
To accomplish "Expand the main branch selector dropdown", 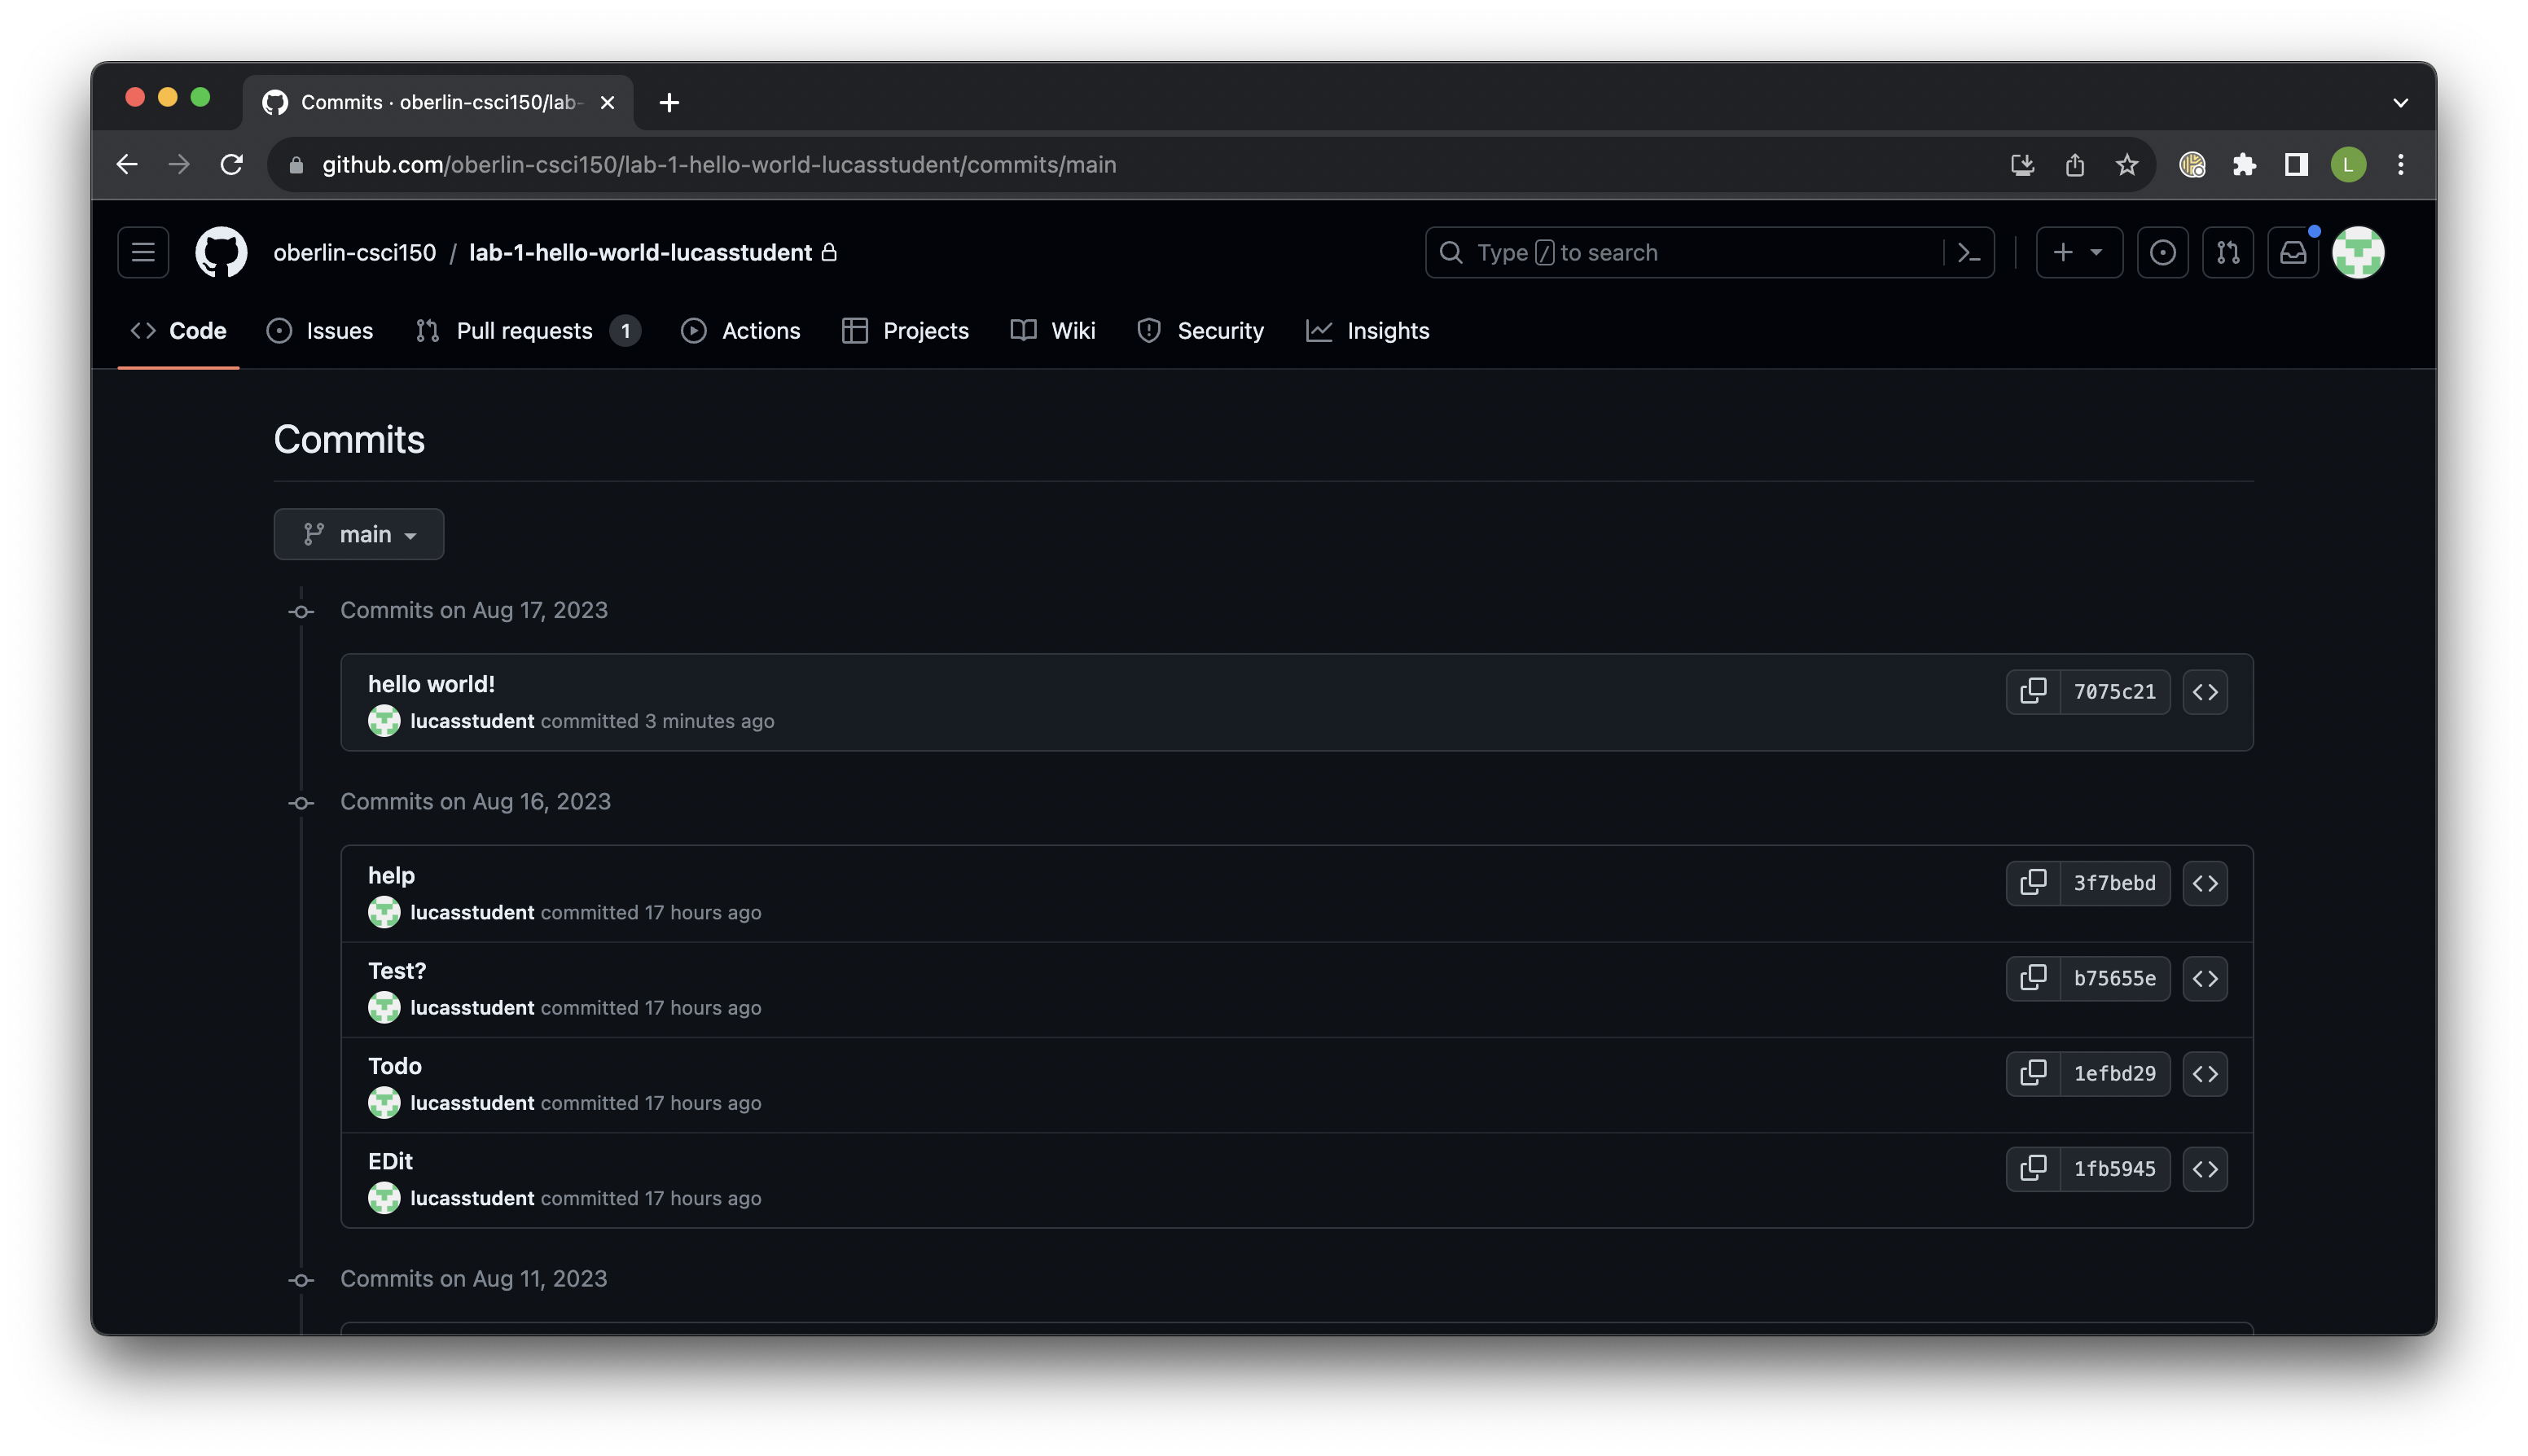I will 358,534.
